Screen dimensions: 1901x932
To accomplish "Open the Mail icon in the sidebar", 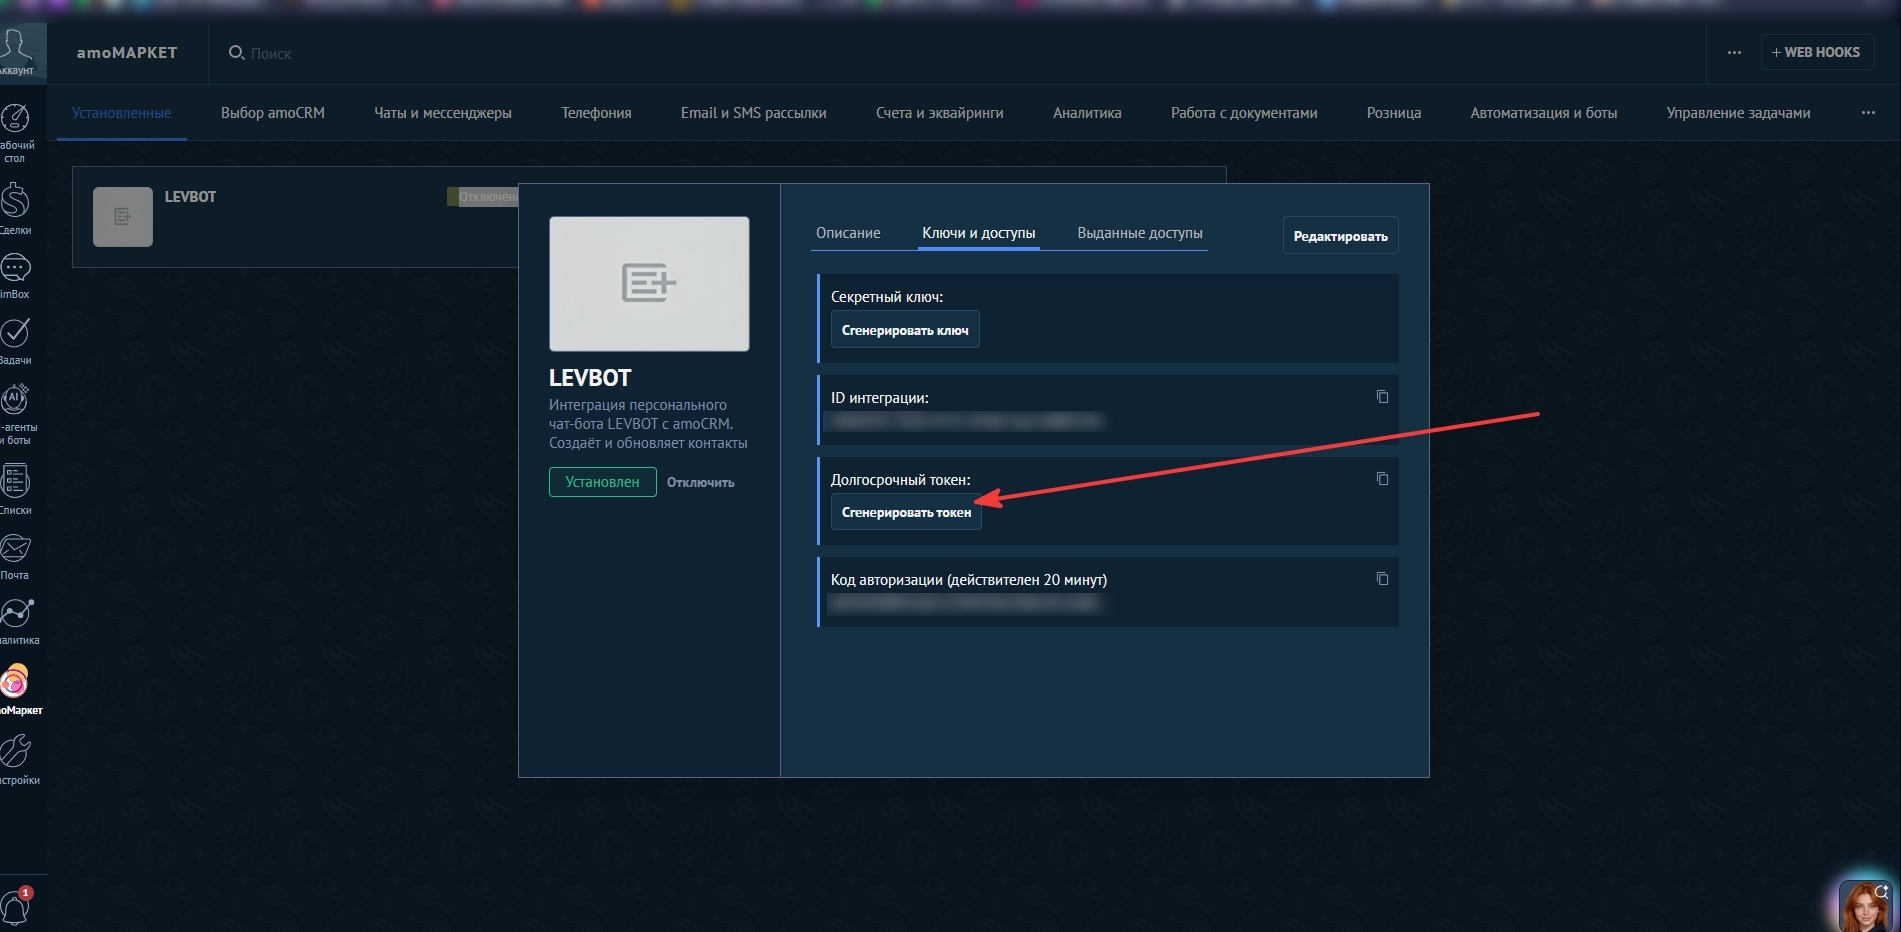I will click(15, 548).
